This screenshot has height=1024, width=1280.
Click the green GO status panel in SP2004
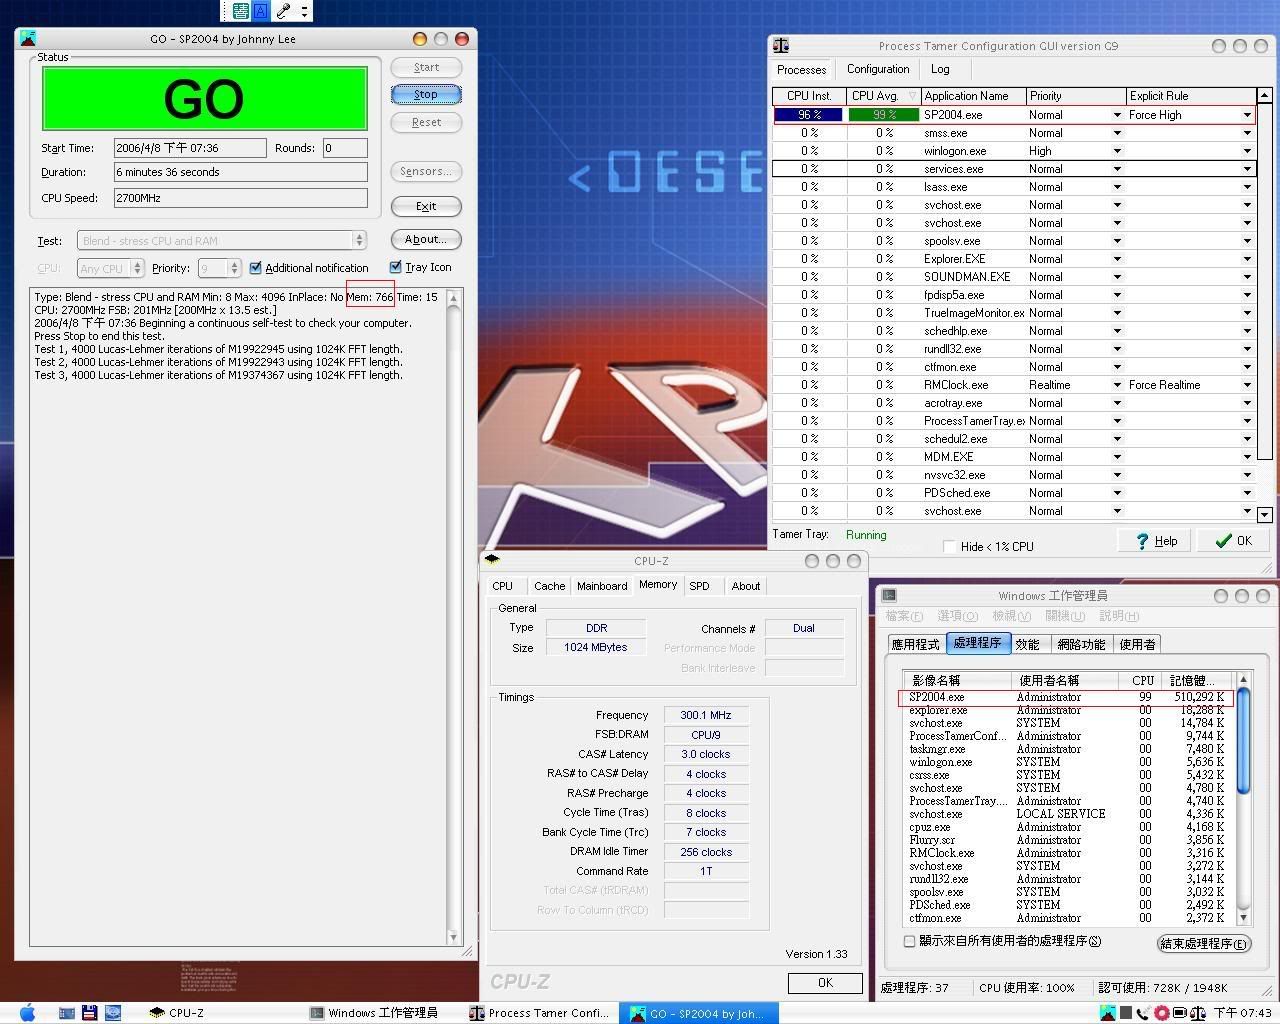click(x=204, y=98)
